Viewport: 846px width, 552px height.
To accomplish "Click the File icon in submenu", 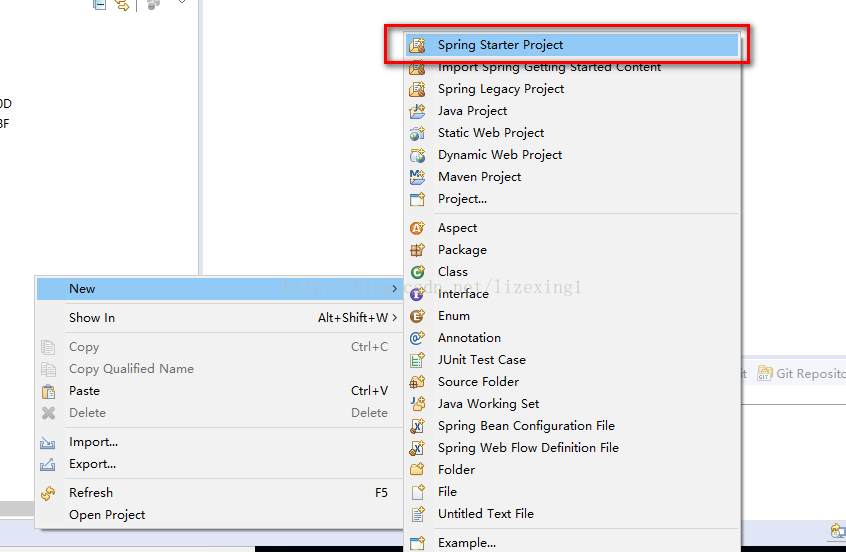I will (x=417, y=492).
